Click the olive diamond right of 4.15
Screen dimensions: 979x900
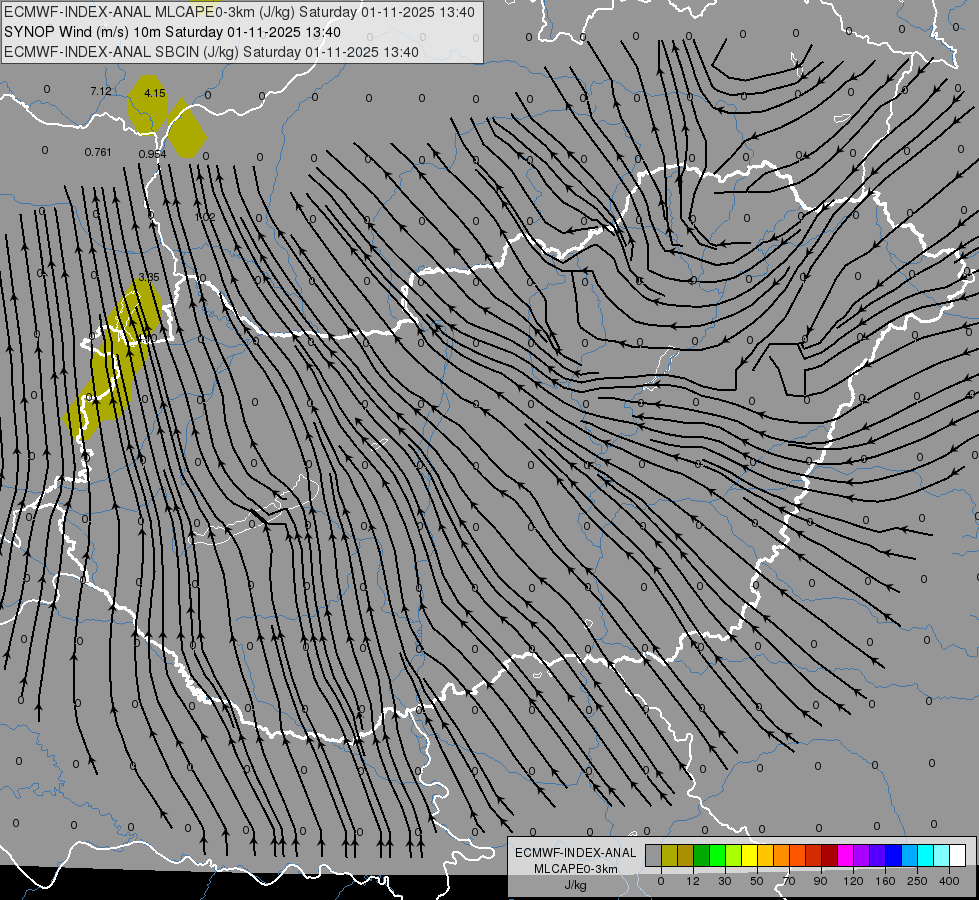click(186, 128)
